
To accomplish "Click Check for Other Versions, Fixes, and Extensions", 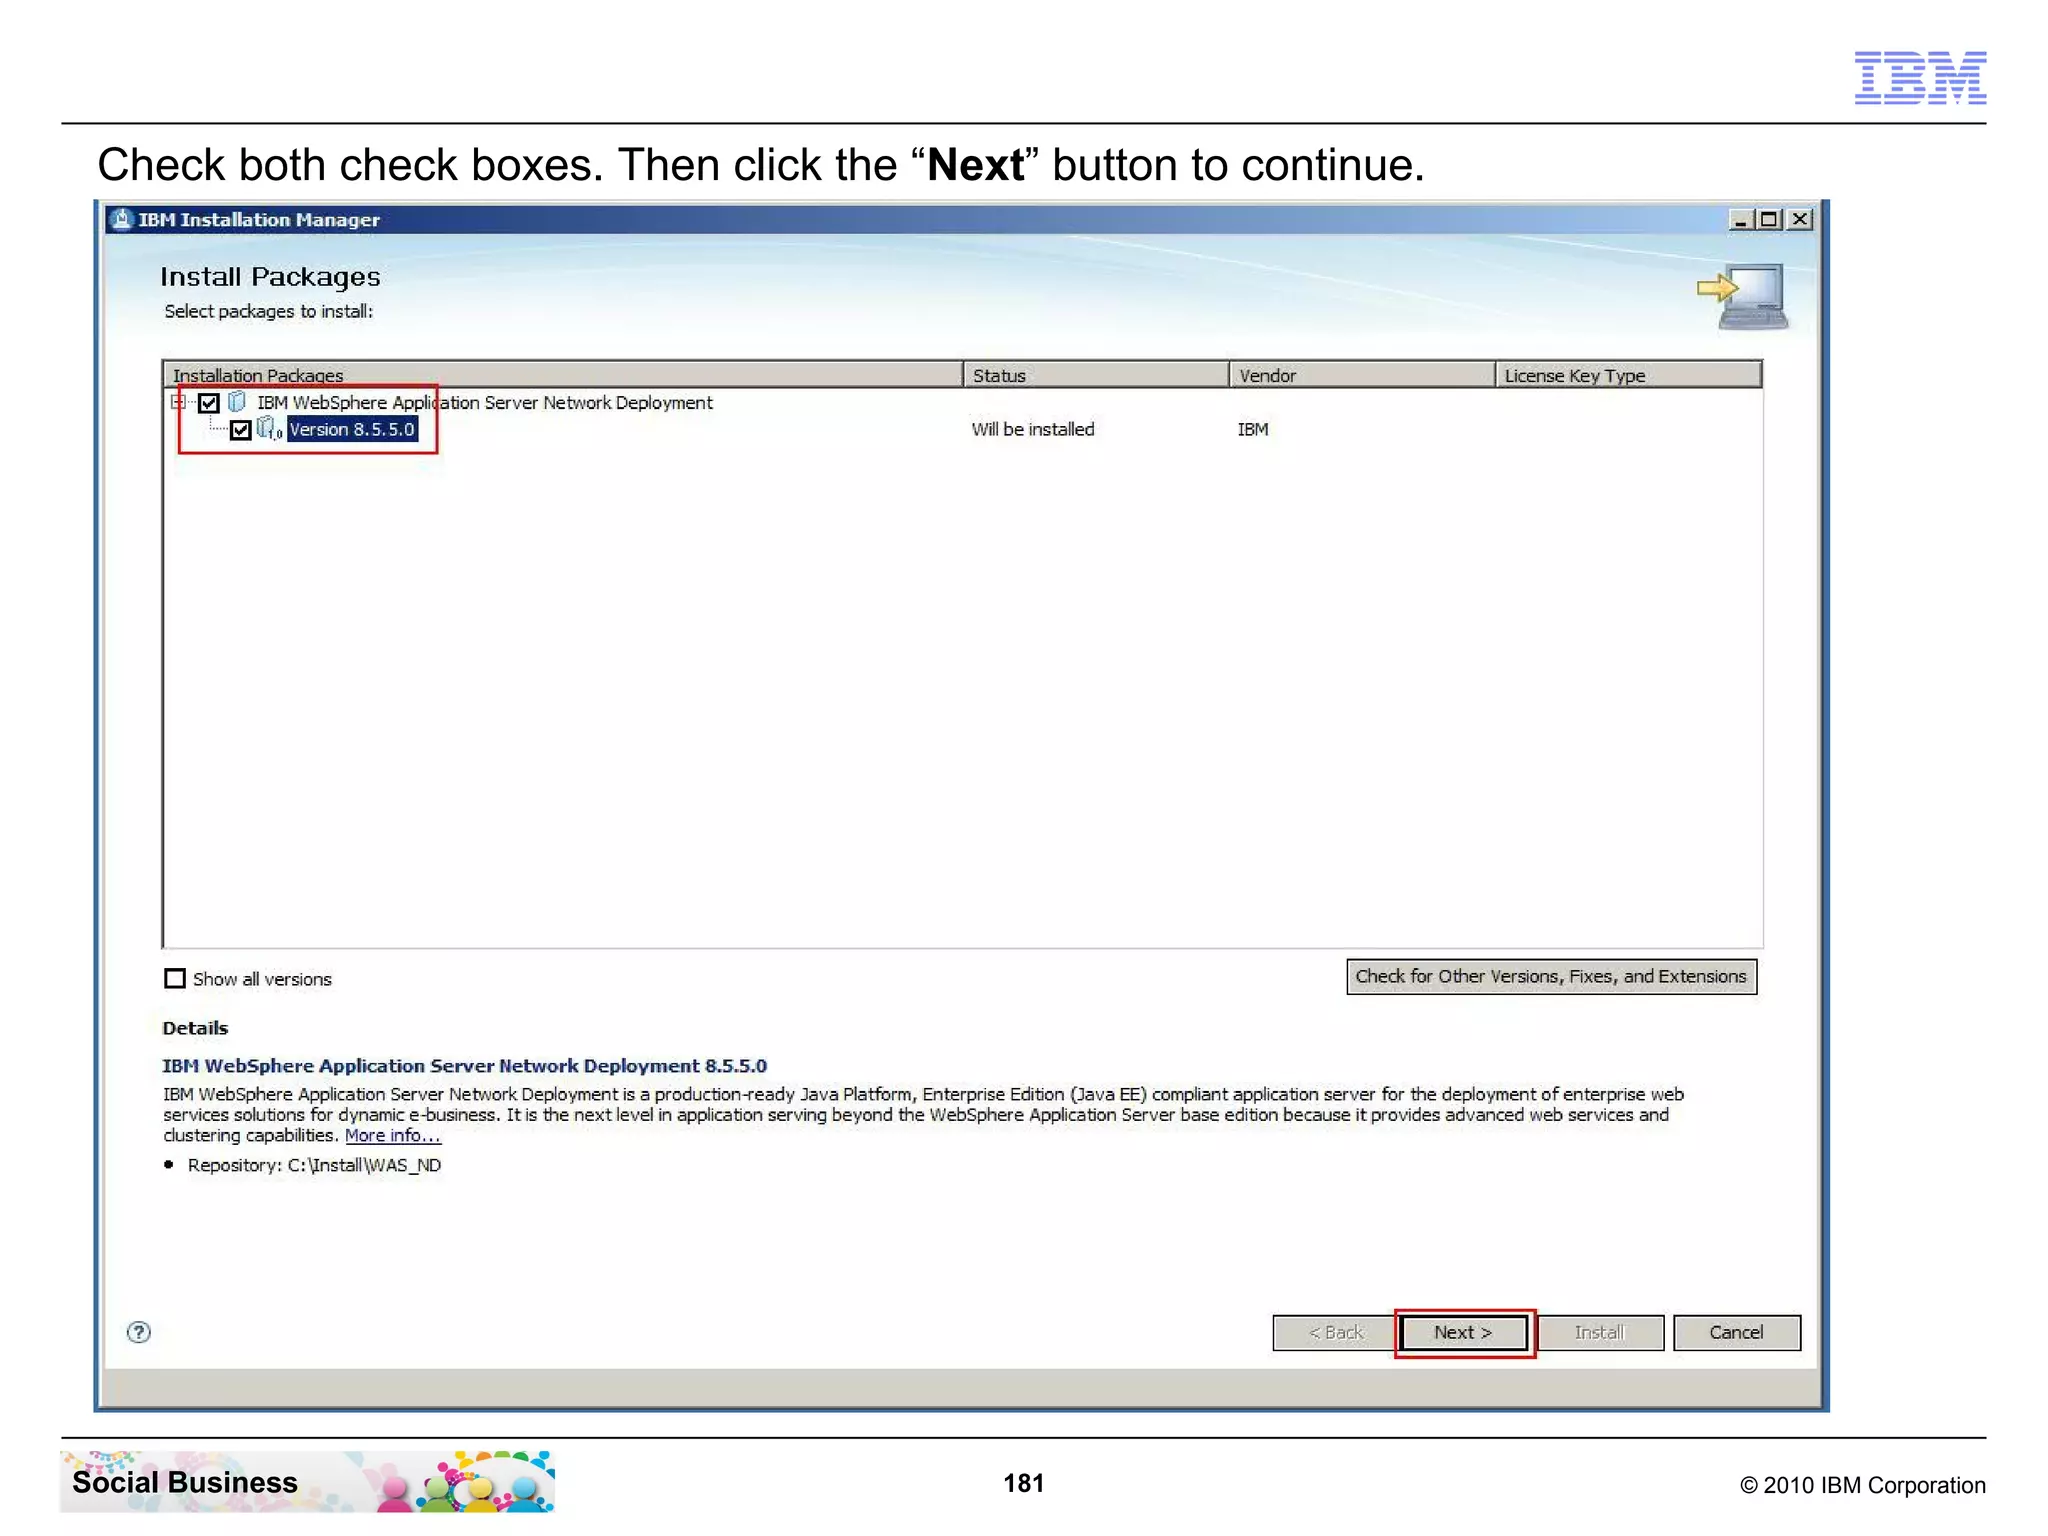I will click(x=1551, y=976).
